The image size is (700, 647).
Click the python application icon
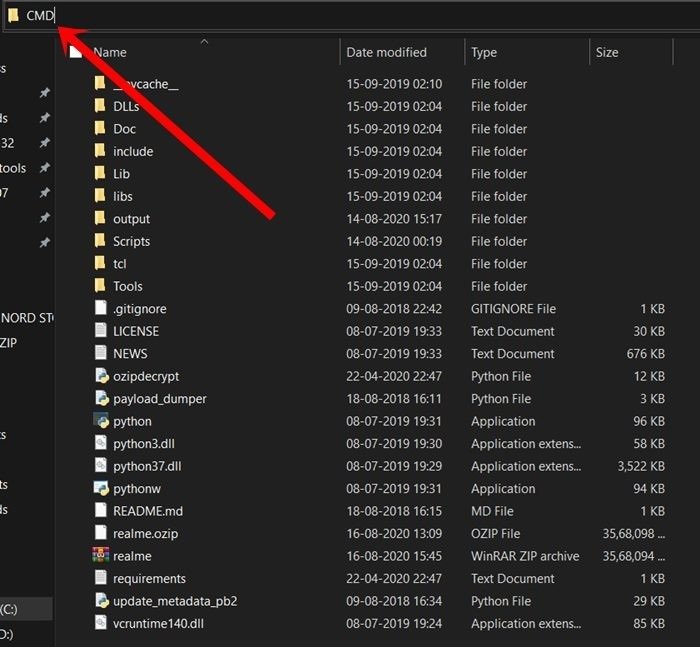click(x=101, y=421)
